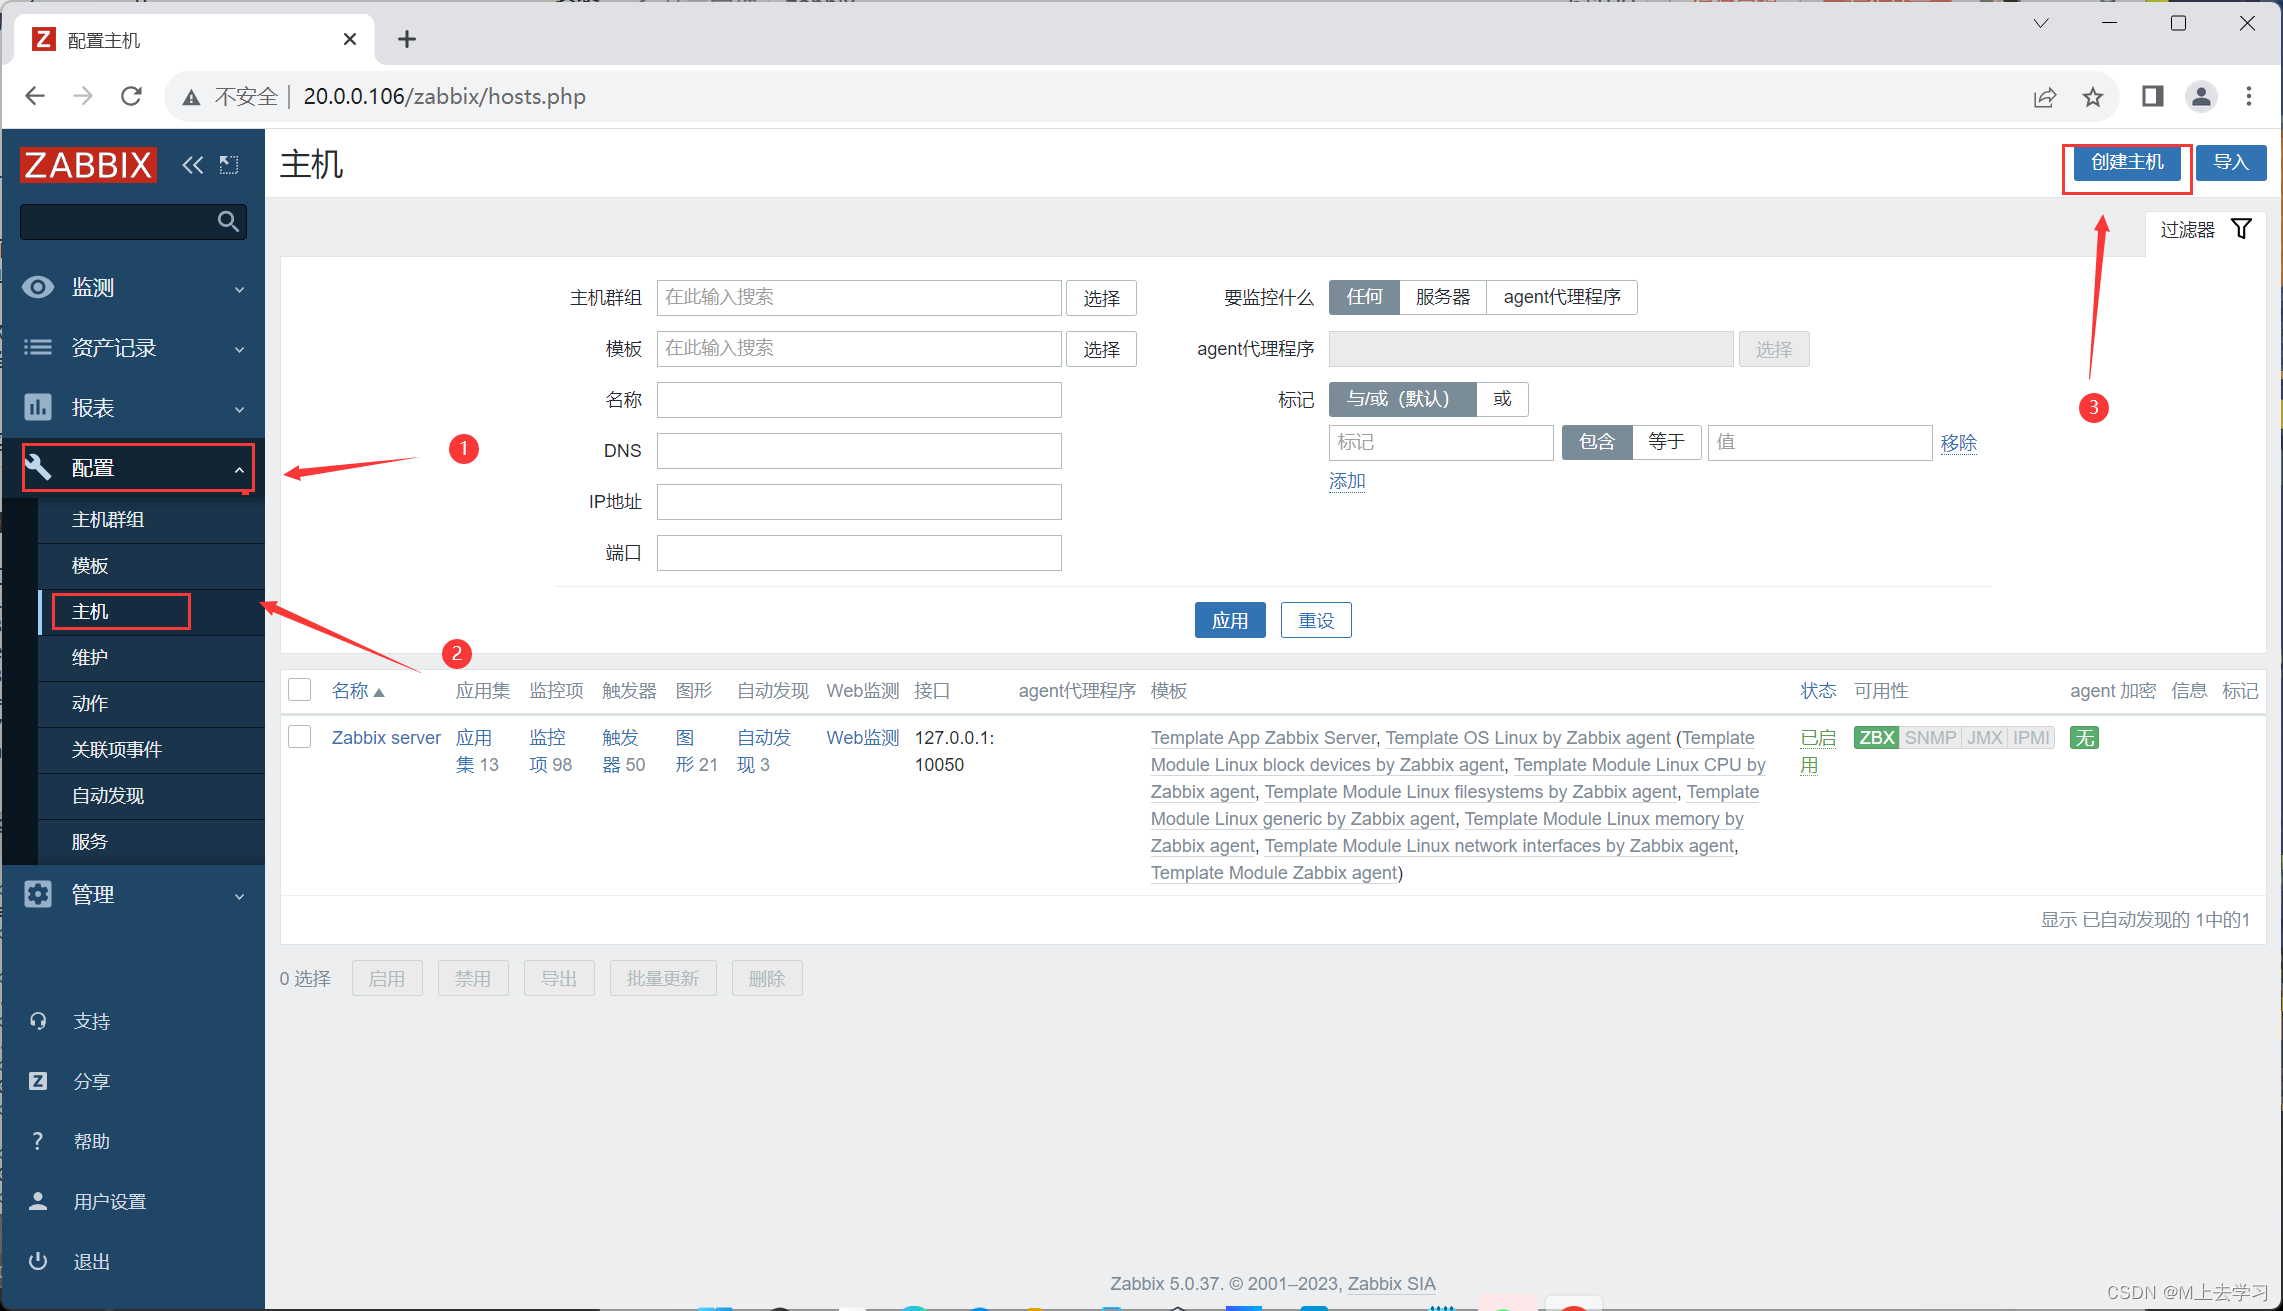Collapse the Zabbix sidebar with double-chevron icon
Viewport: 2283px width, 1311px height.
[192, 165]
